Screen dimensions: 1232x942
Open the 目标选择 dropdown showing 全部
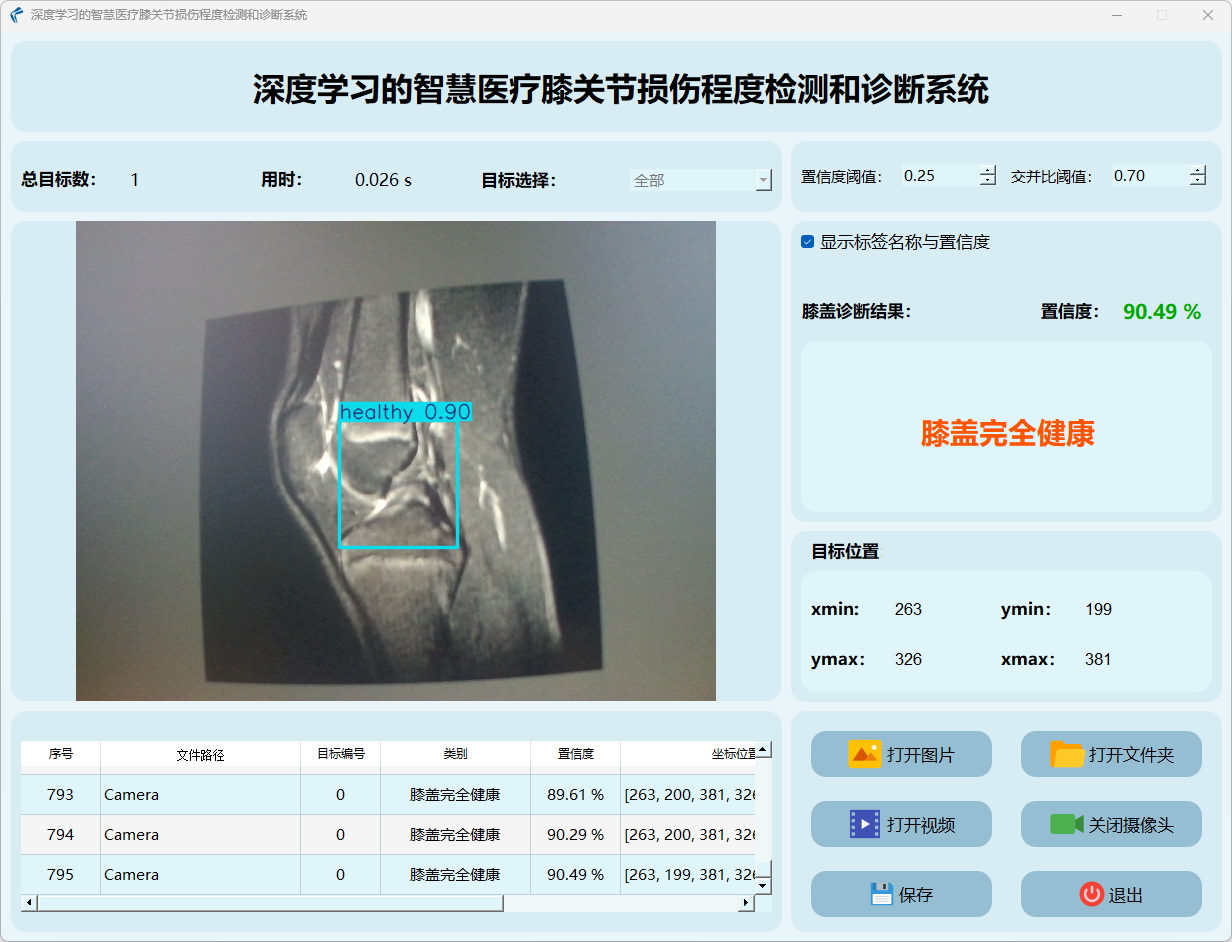pos(701,180)
